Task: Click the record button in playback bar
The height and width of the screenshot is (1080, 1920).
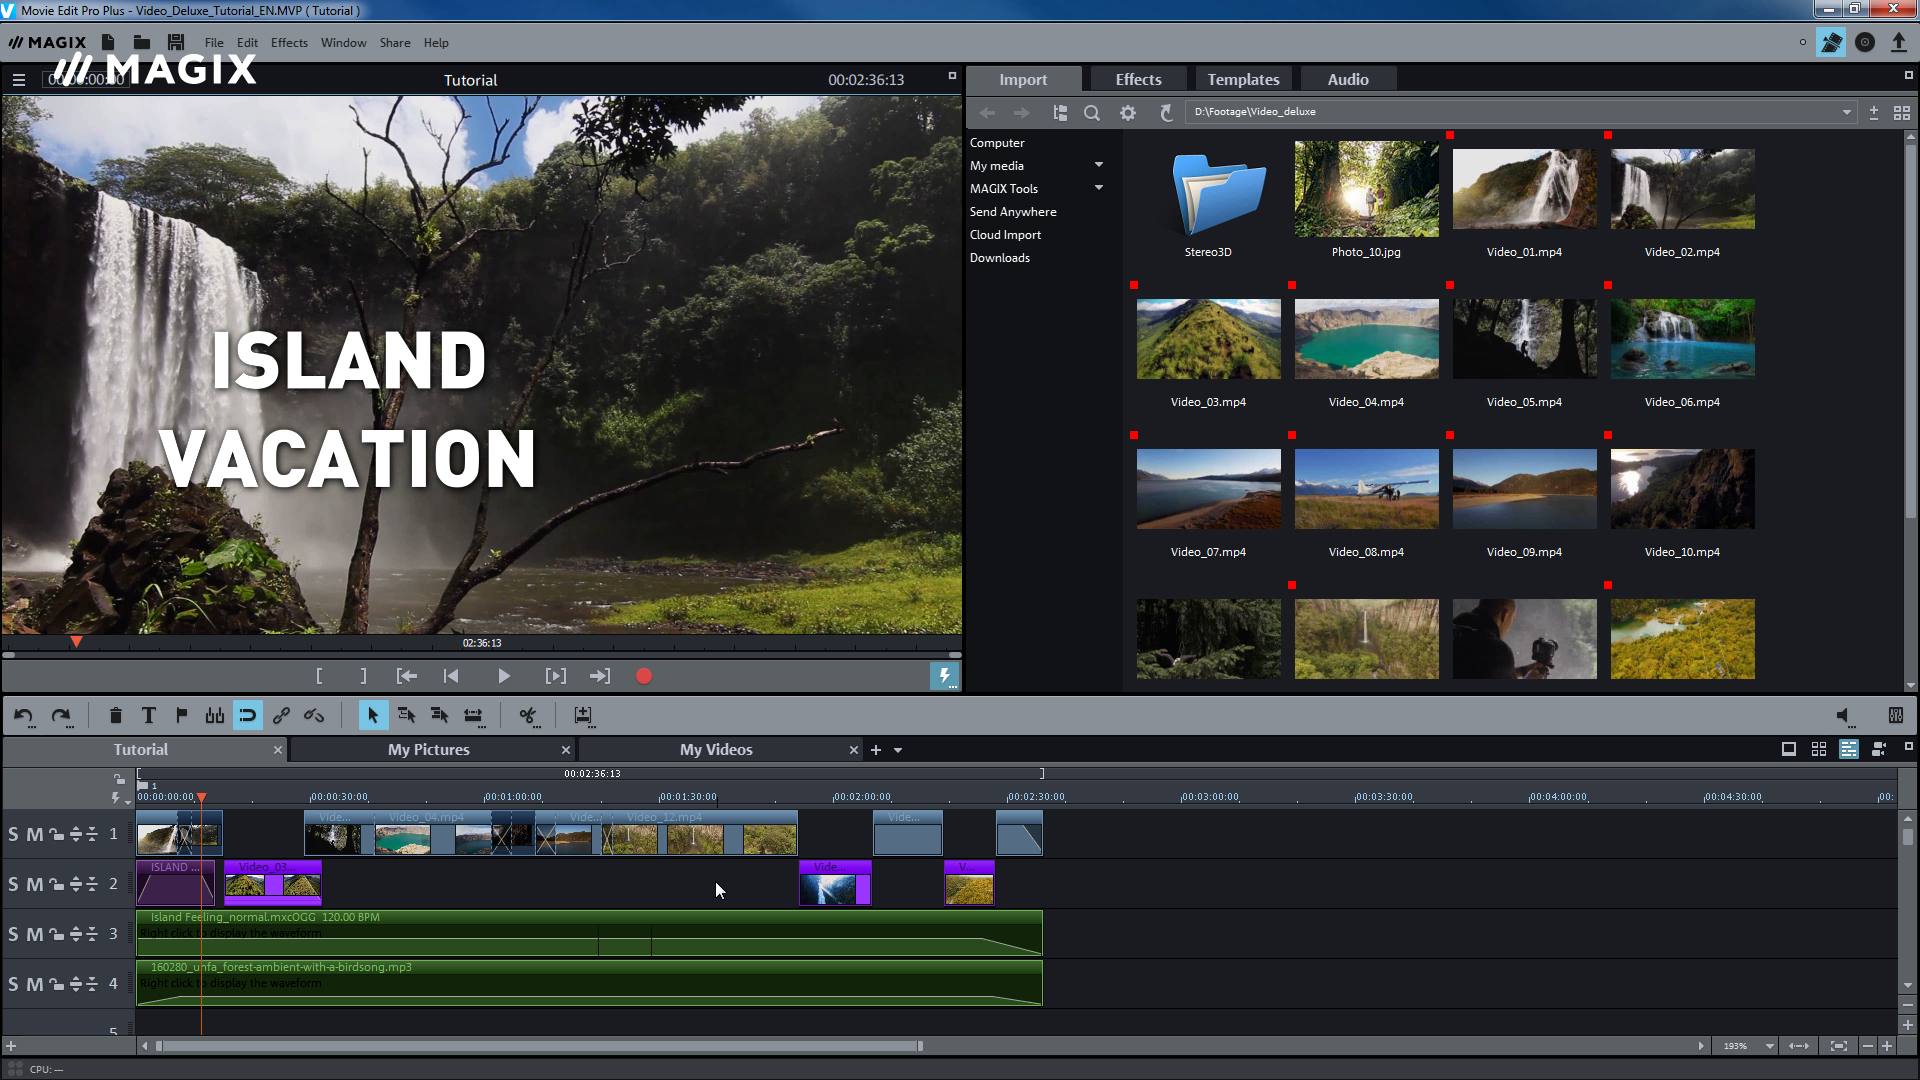Action: pyautogui.click(x=645, y=676)
